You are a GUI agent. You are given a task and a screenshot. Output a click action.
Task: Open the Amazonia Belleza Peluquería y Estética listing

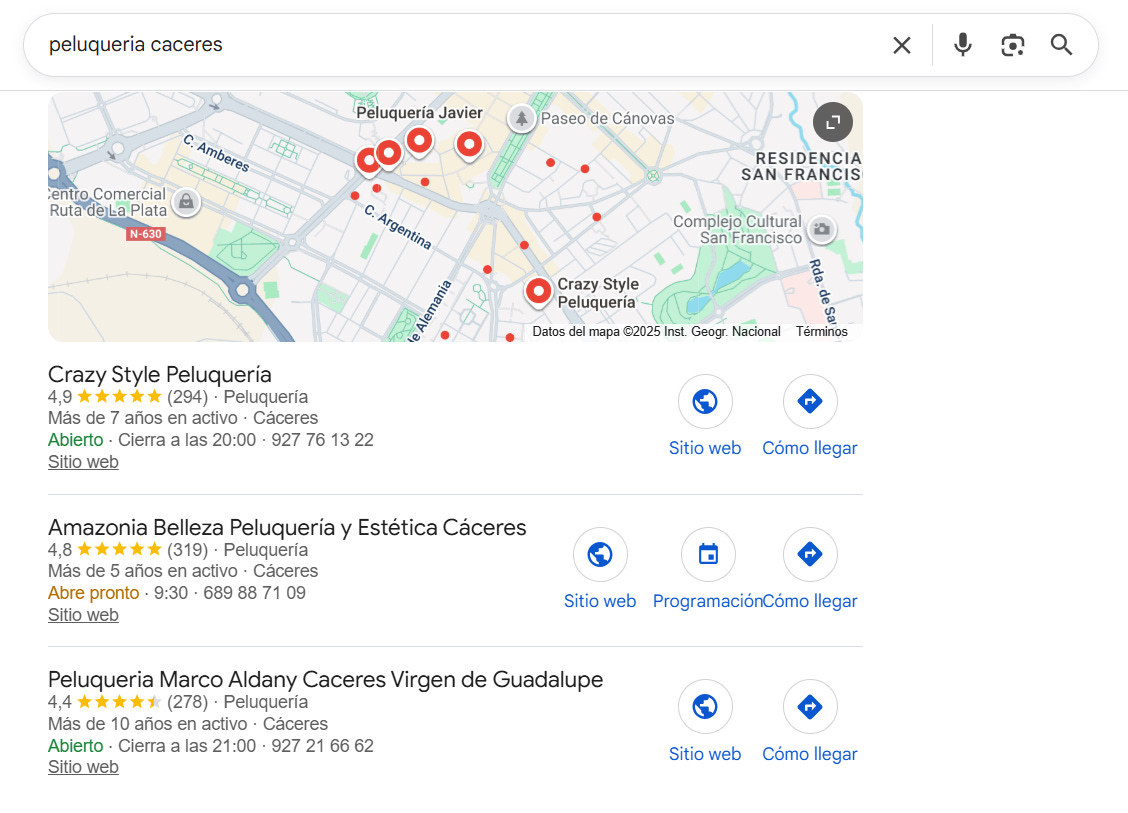[287, 527]
